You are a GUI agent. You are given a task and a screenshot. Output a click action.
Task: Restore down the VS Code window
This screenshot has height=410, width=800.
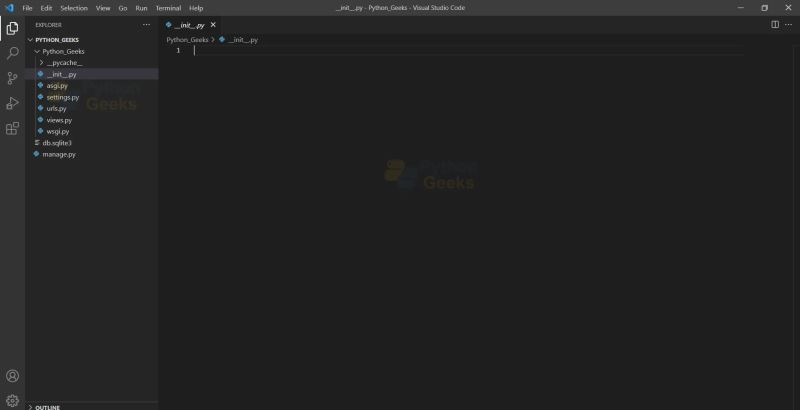764,8
